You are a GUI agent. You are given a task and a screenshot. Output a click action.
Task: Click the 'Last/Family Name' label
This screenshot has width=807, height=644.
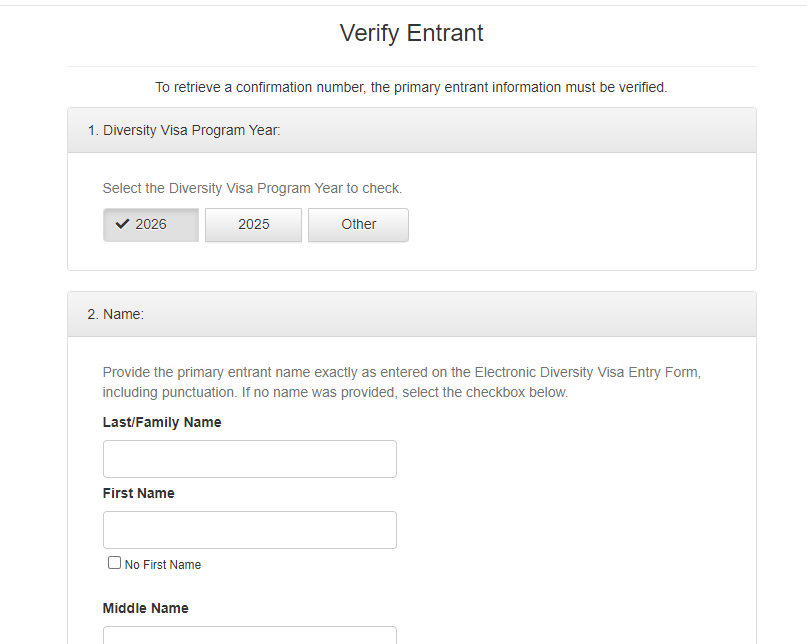[x=162, y=422]
